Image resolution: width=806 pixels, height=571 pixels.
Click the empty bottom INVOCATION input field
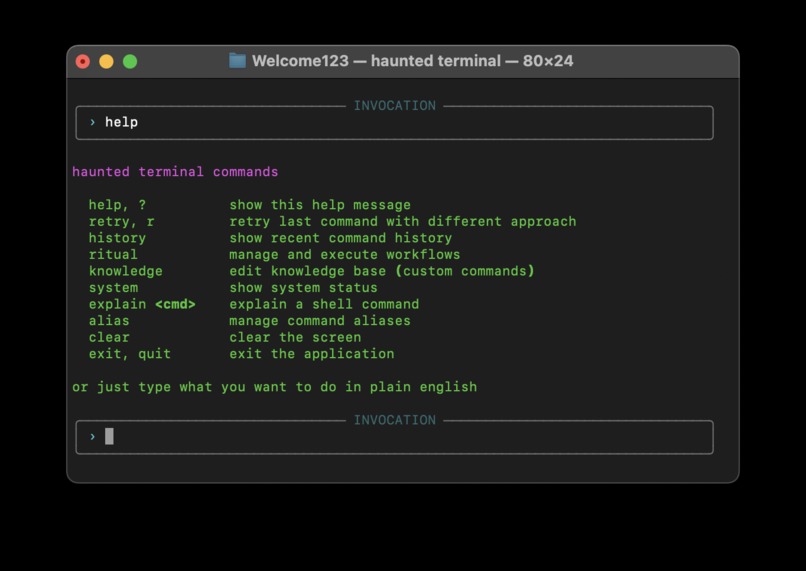(x=394, y=437)
